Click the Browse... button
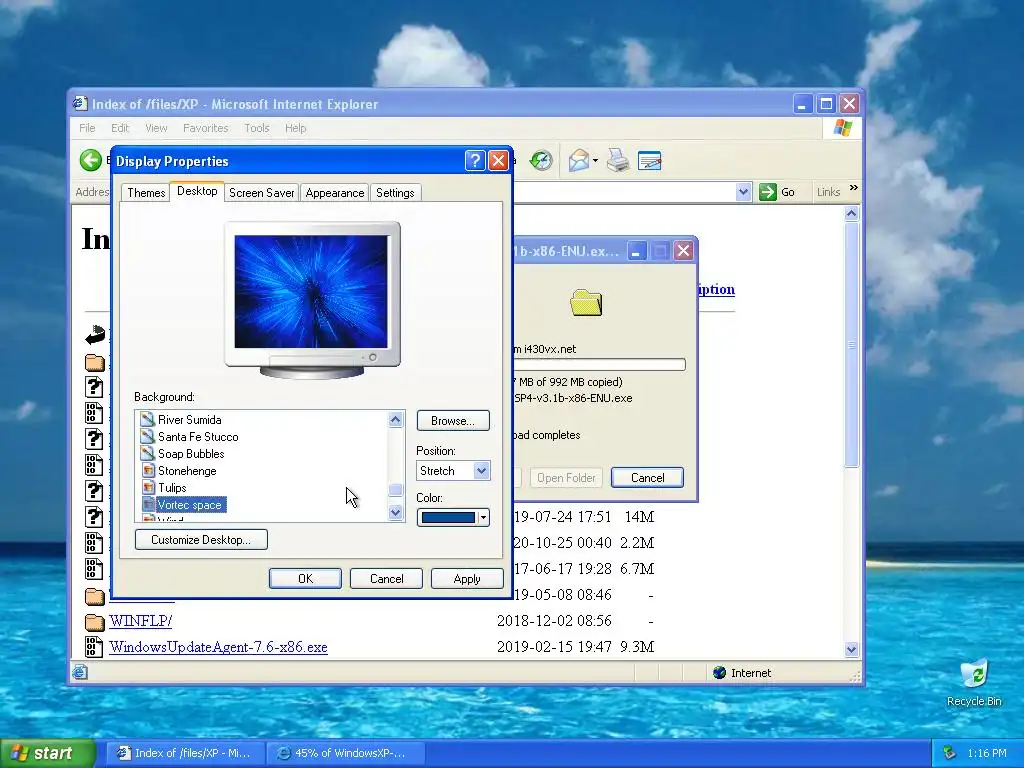Image resolution: width=1024 pixels, height=768 pixels. pyautogui.click(x=453, y=421)
